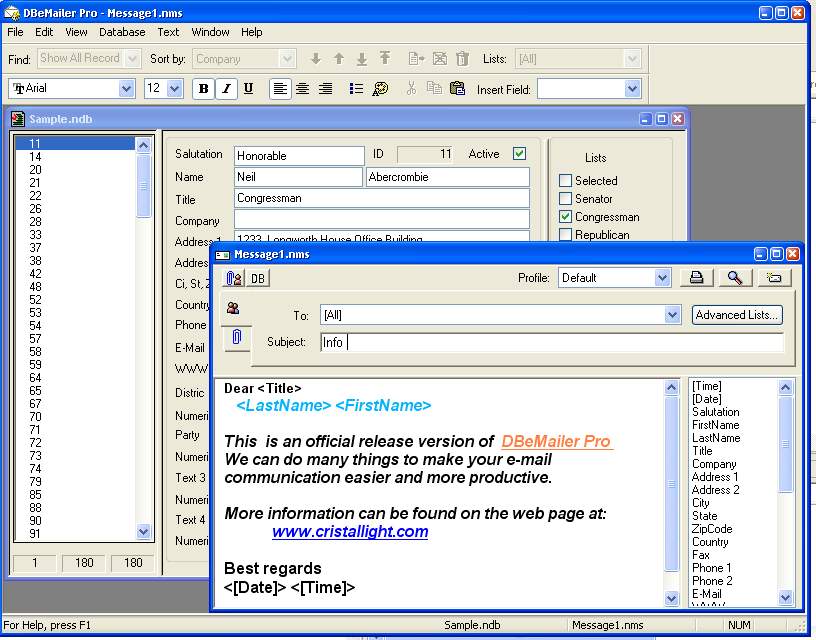Open the Find dropdown
This screenshot has height=640, width=816.
(133, 59)
